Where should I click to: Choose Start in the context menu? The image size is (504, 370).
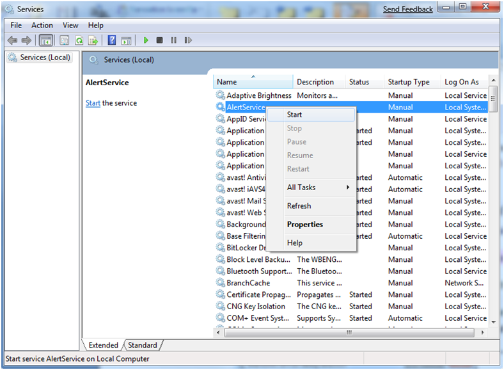coord(311,115)
